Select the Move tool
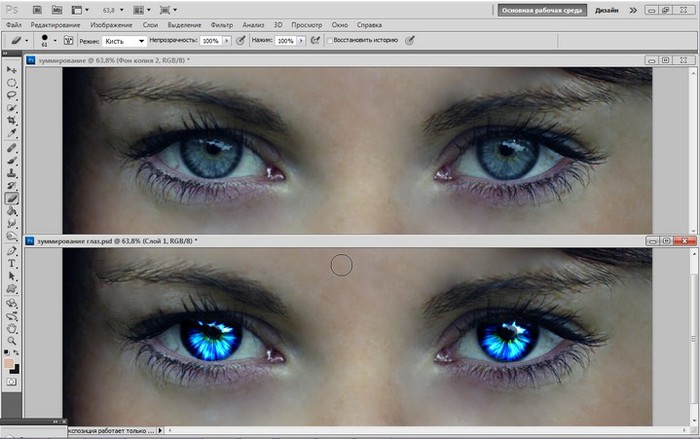Viewport: 700px width, 439px height. [x=12, y=70]
